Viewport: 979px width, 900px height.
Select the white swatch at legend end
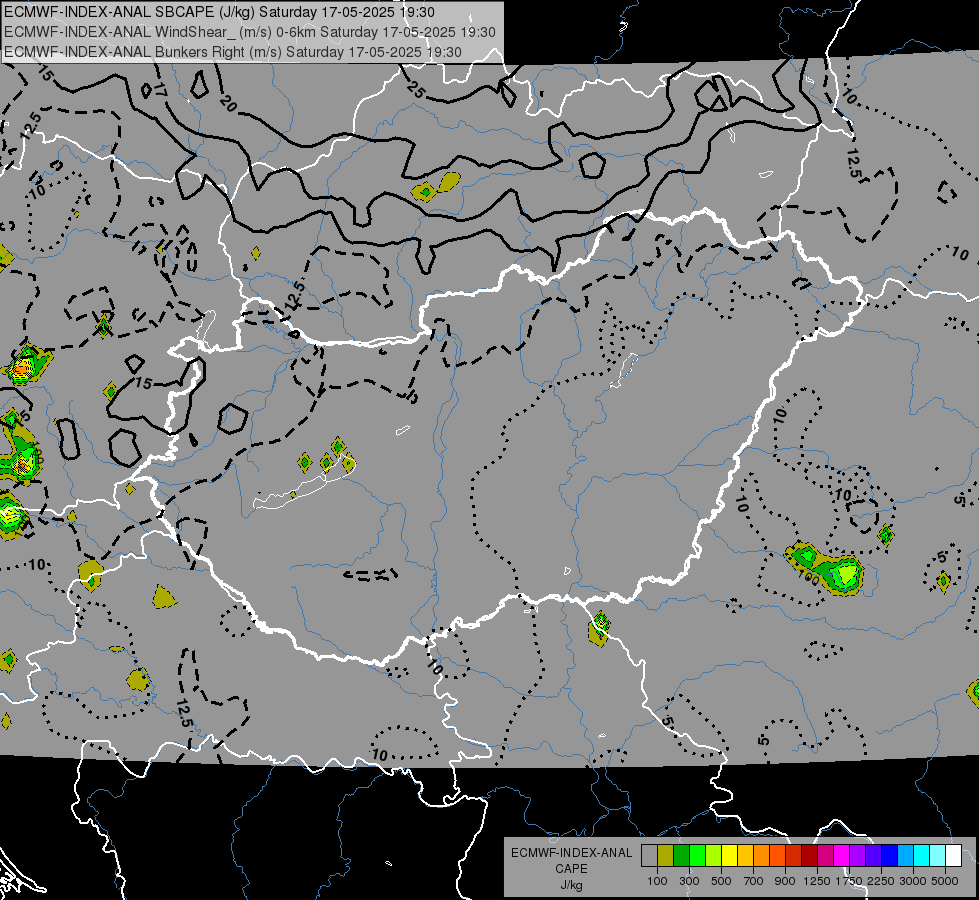click(953, 856)
